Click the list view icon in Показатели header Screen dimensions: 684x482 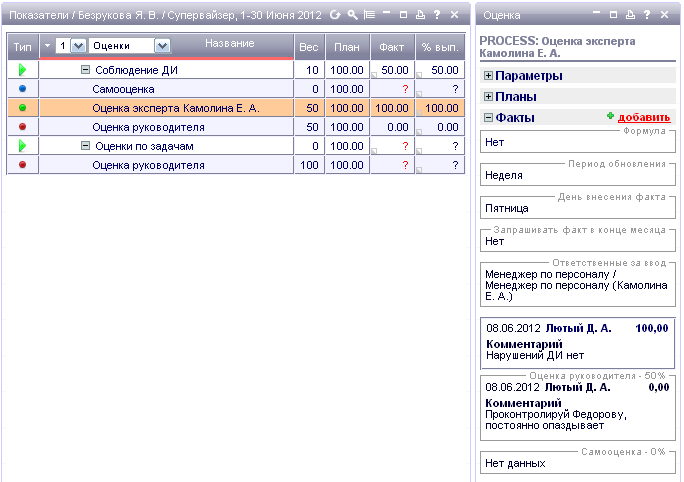[x=369, y=15]
